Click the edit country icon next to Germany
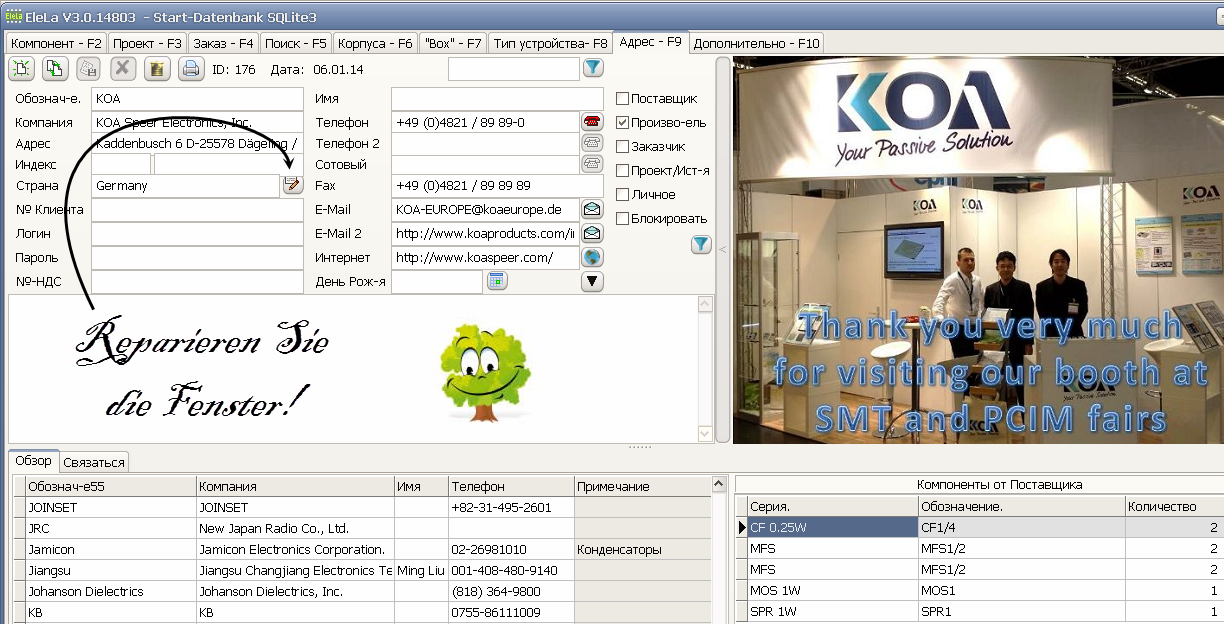This screenshot has width=1224, height=624. click(292, 185)
